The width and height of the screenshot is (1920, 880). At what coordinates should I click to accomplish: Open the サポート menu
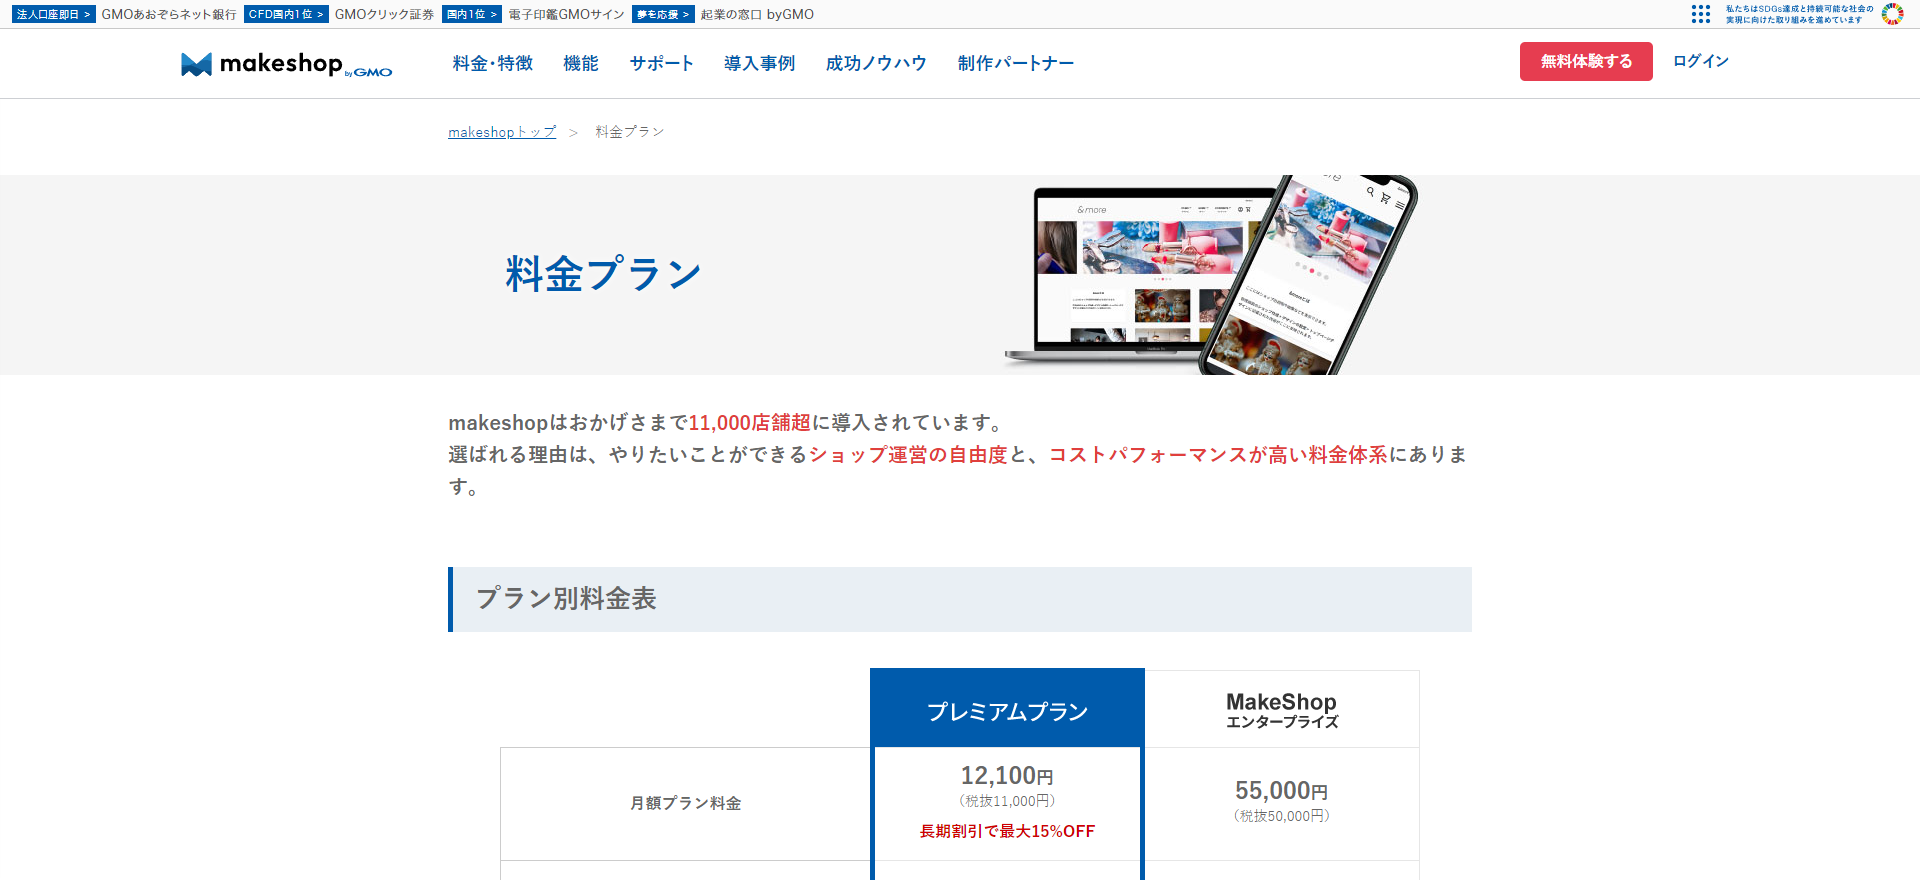661,63
